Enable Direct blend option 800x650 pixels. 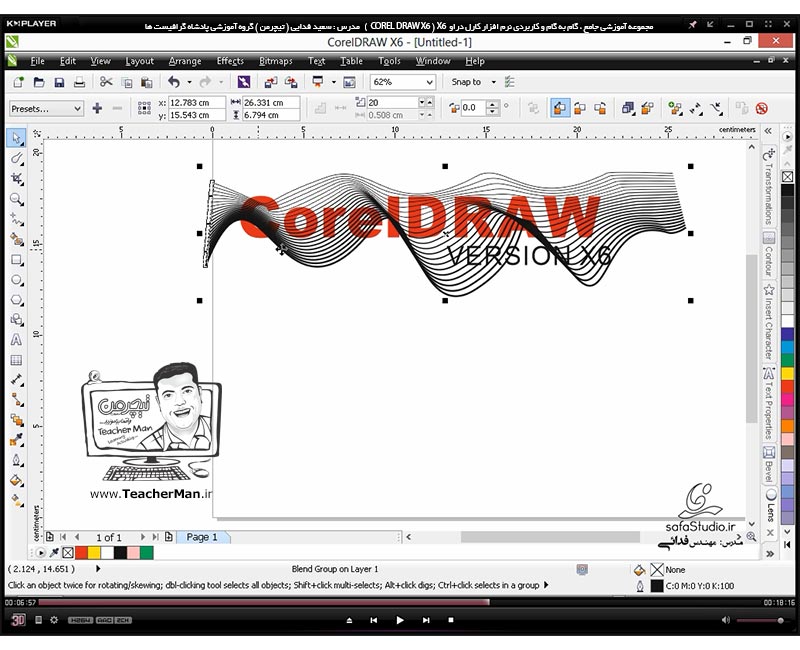[560, 108]
